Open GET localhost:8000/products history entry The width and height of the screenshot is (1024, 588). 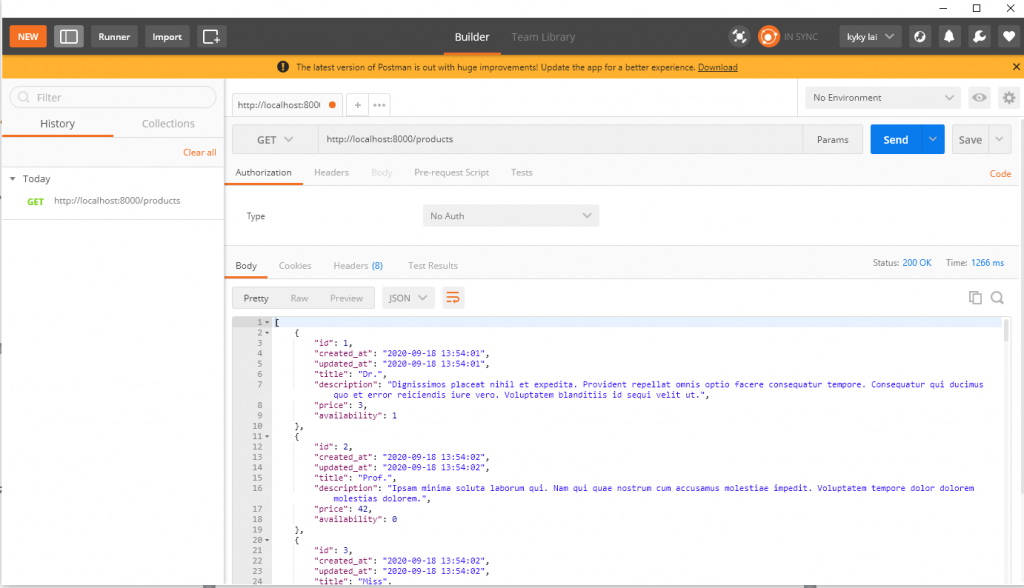[113, 201]
